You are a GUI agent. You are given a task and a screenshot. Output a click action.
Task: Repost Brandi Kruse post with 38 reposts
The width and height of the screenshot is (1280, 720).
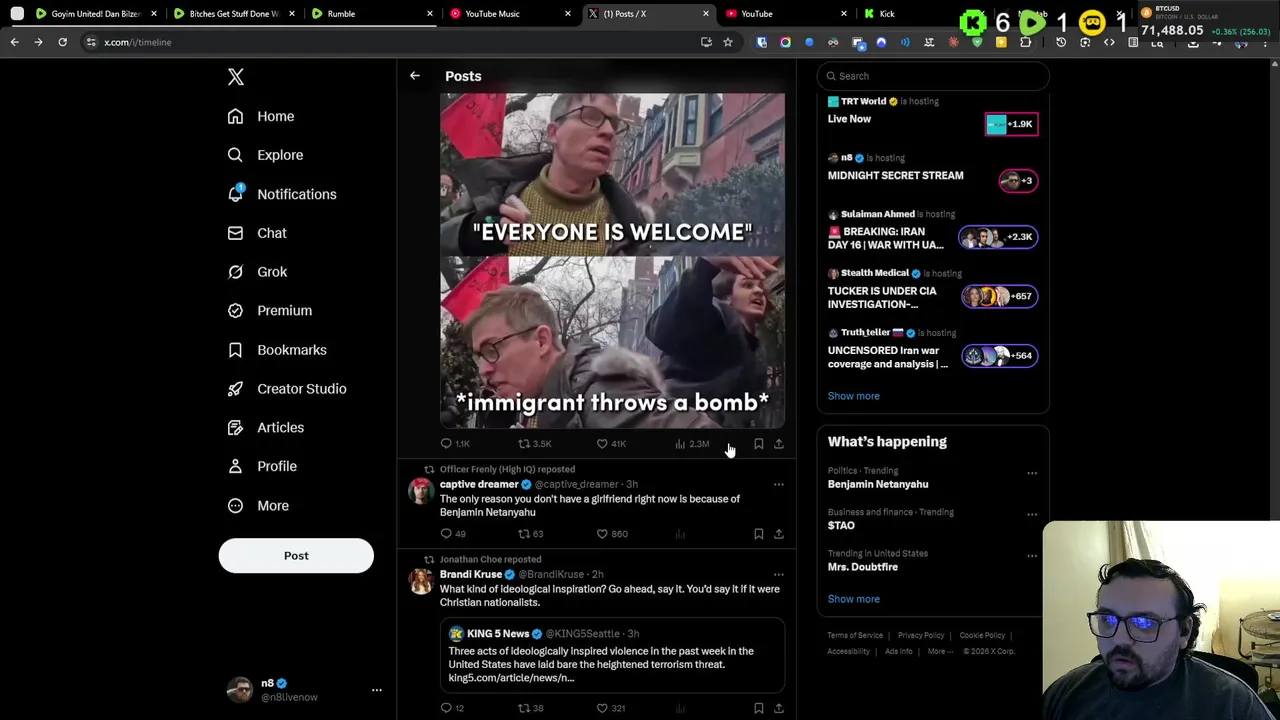[x=530, y=708]
